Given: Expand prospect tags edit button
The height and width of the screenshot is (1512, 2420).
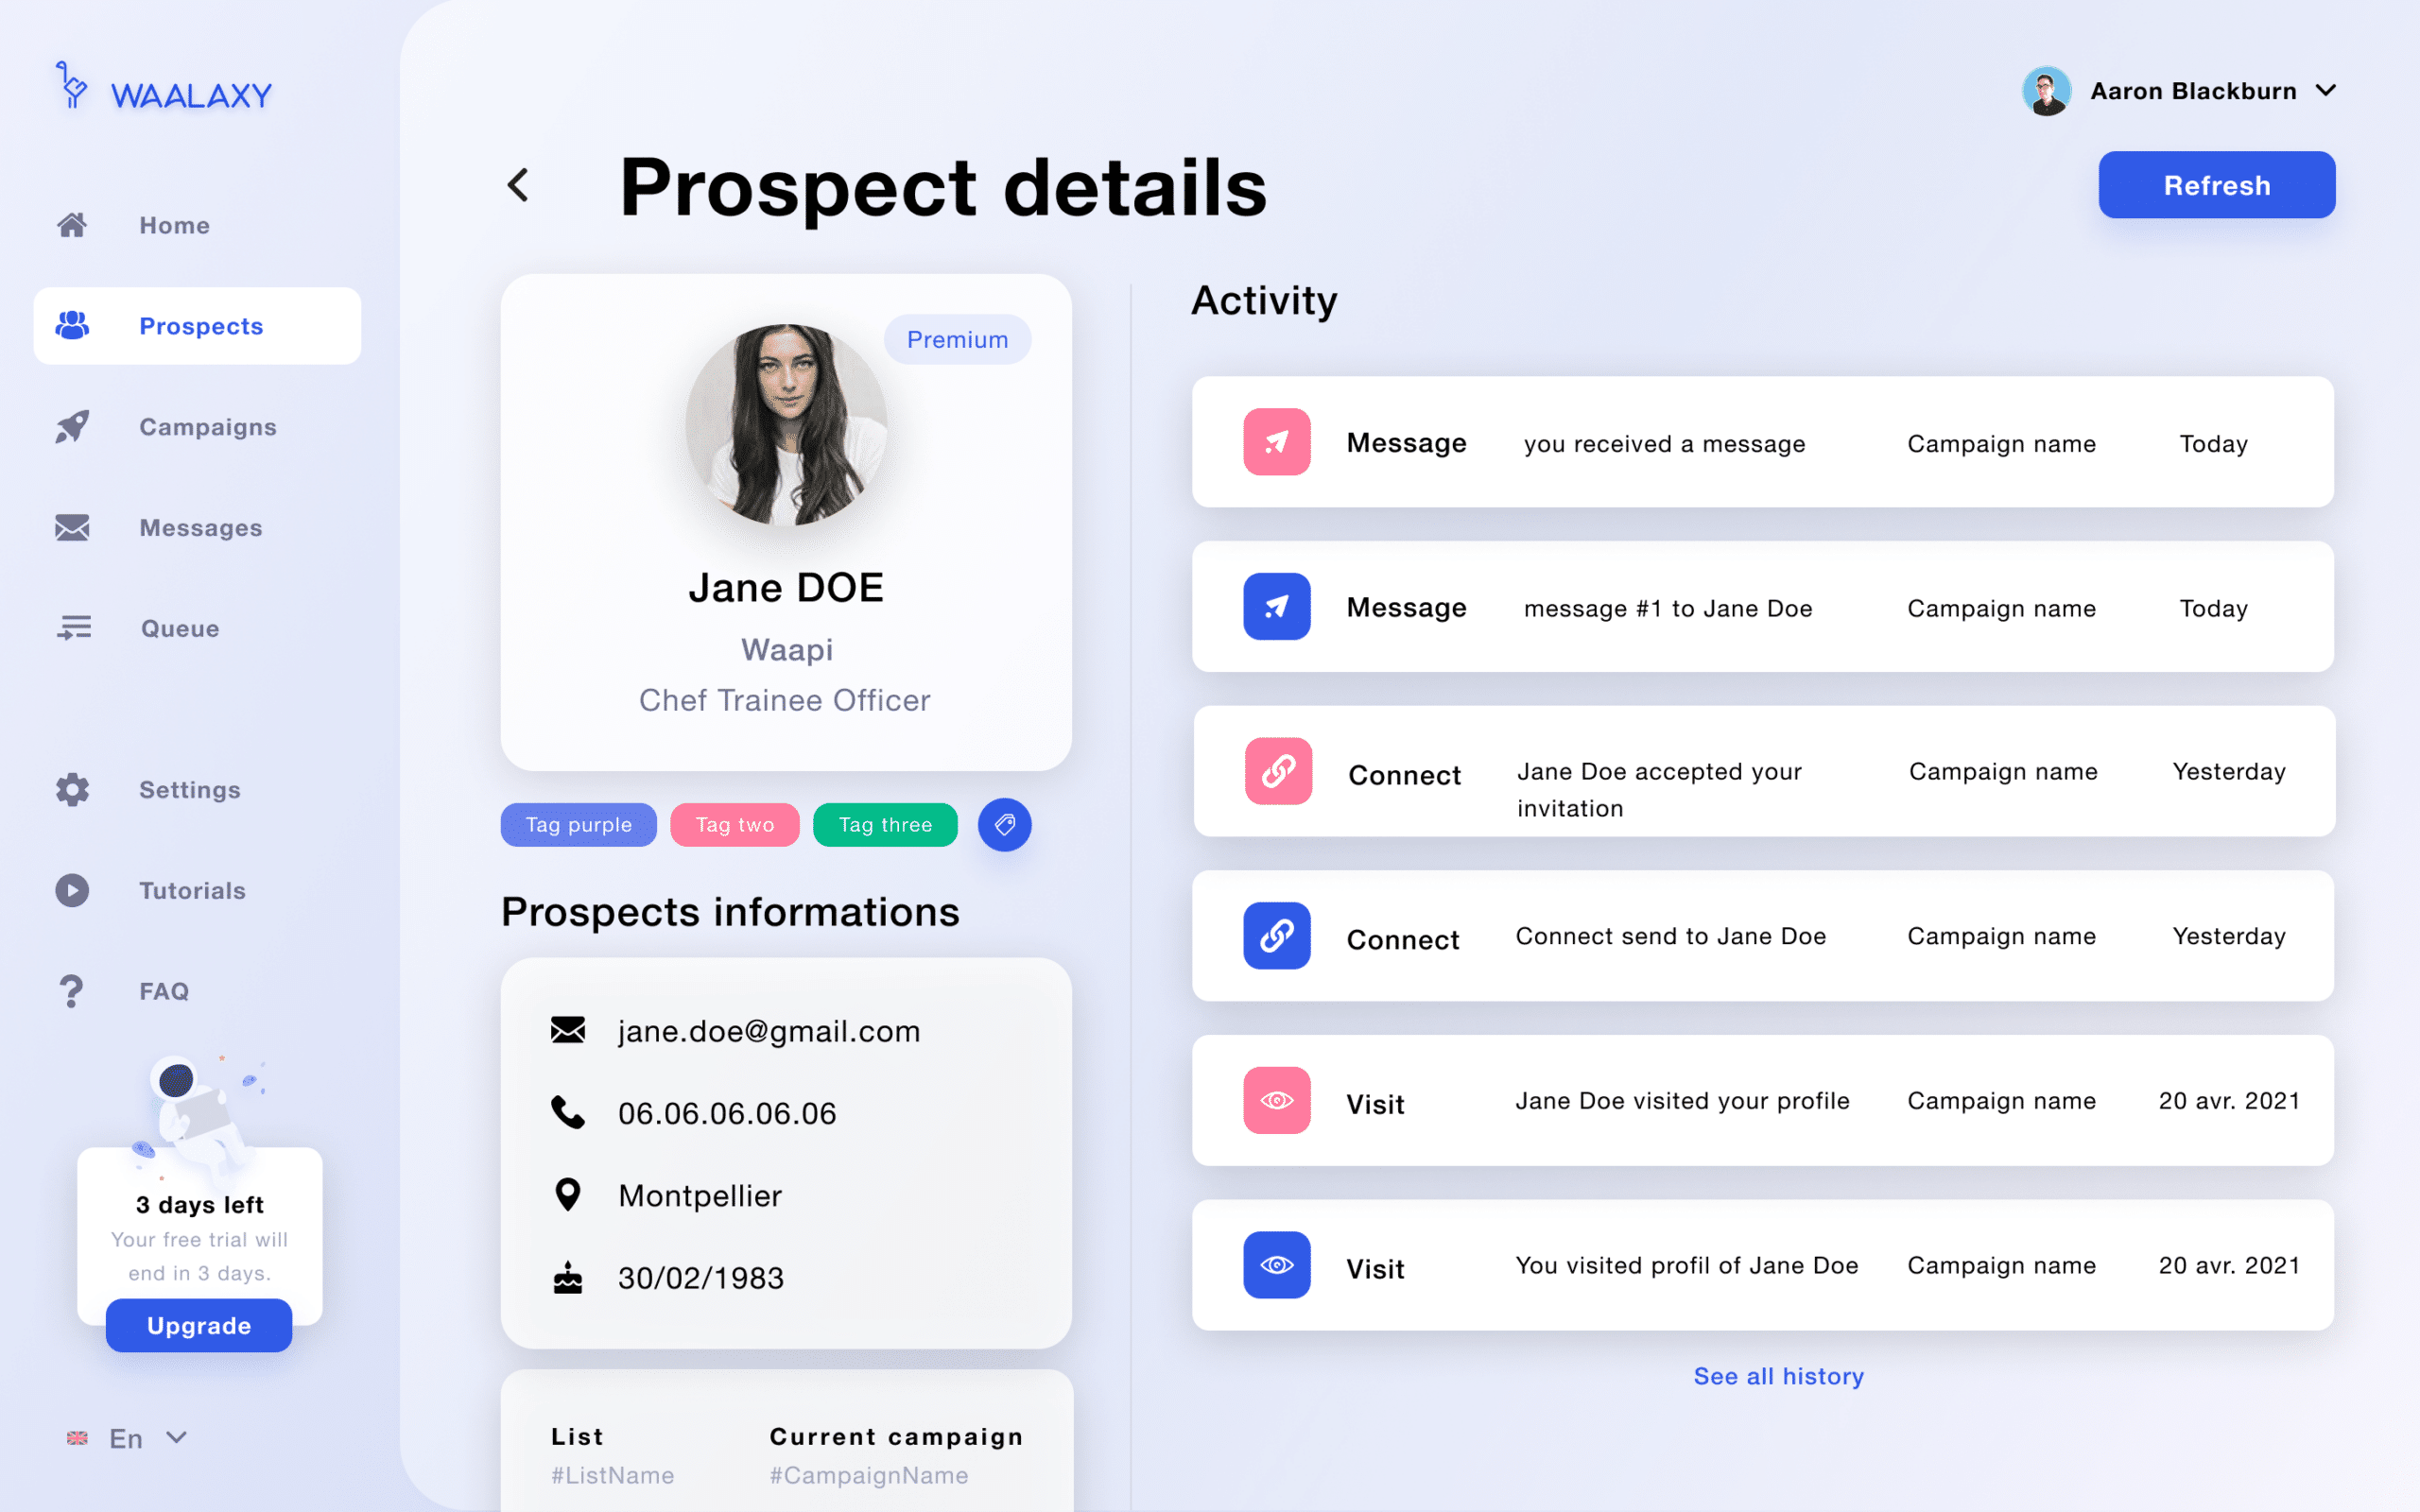Looking at the screenshot, I should coord(1004,824).
